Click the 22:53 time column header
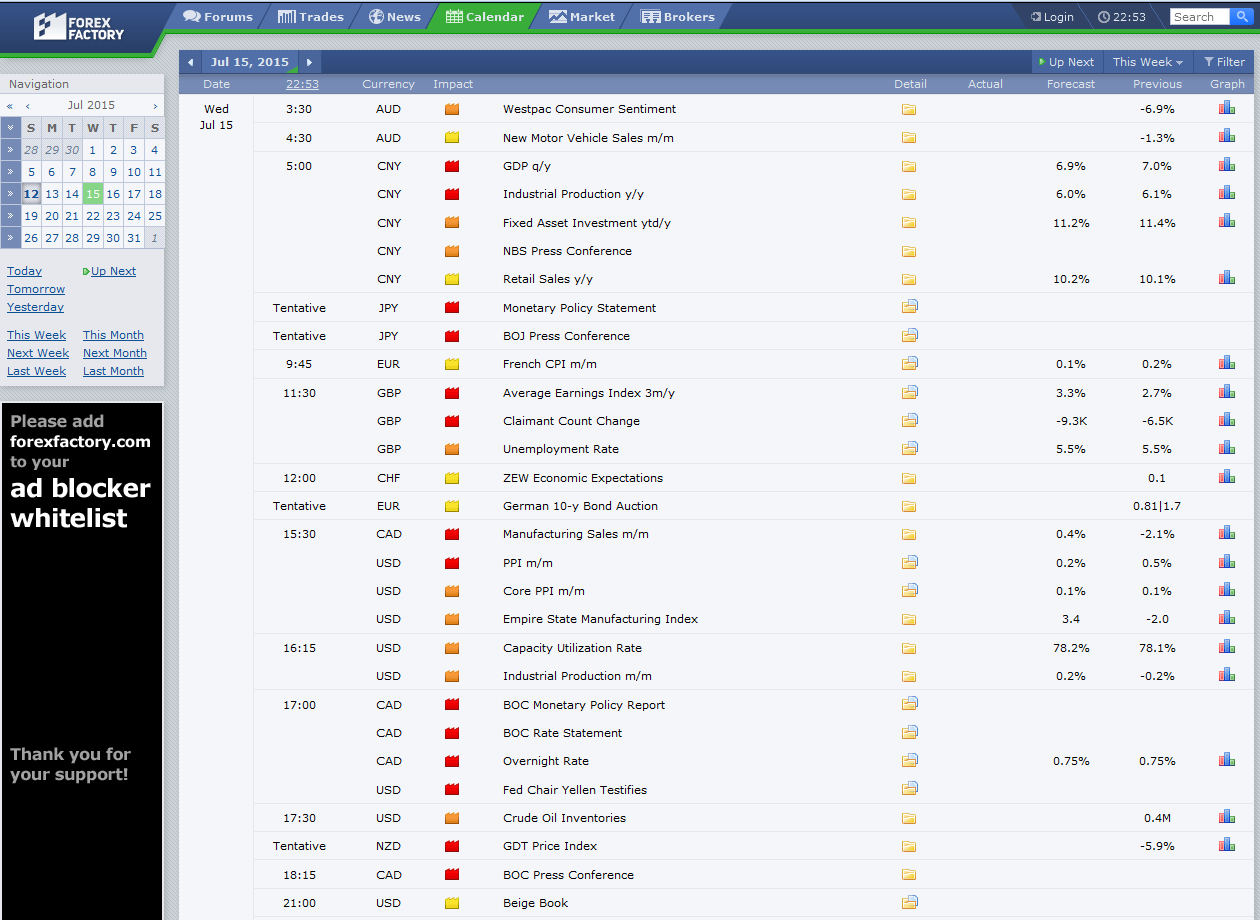This screenshot has width=1260, height=920. point(302,85)
